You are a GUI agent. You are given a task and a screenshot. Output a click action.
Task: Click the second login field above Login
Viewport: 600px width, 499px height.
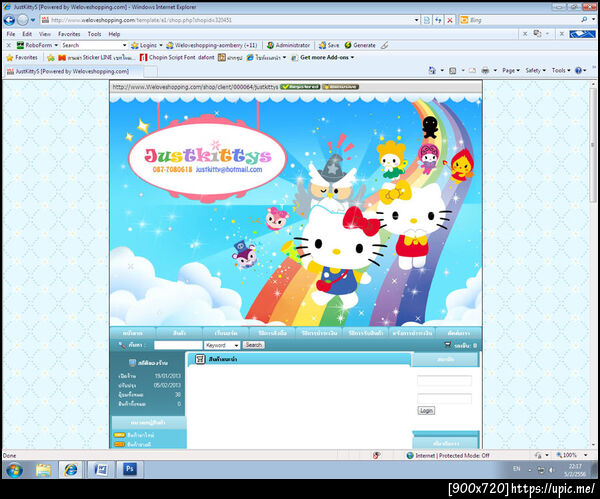tap(444, 399)
